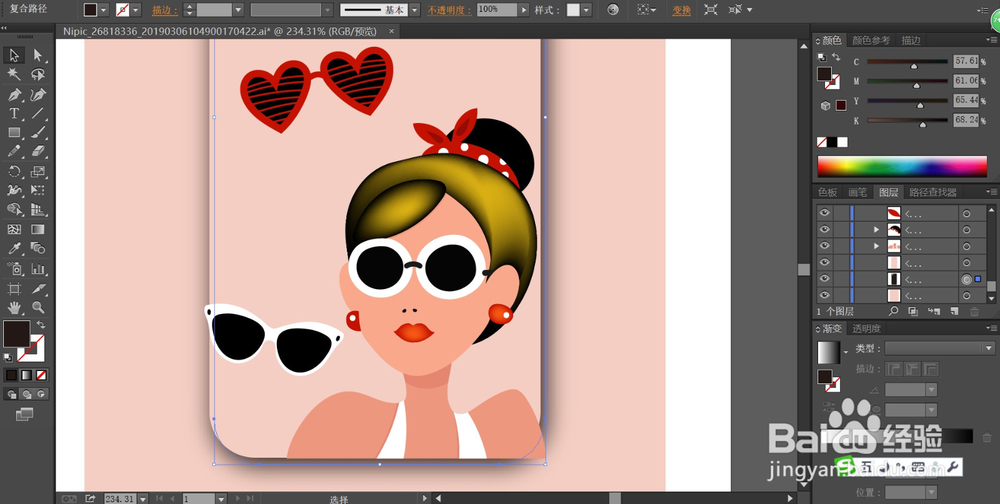Pick the Gradient tool in toolbox

pyautogui.click(x=38, y=229)
